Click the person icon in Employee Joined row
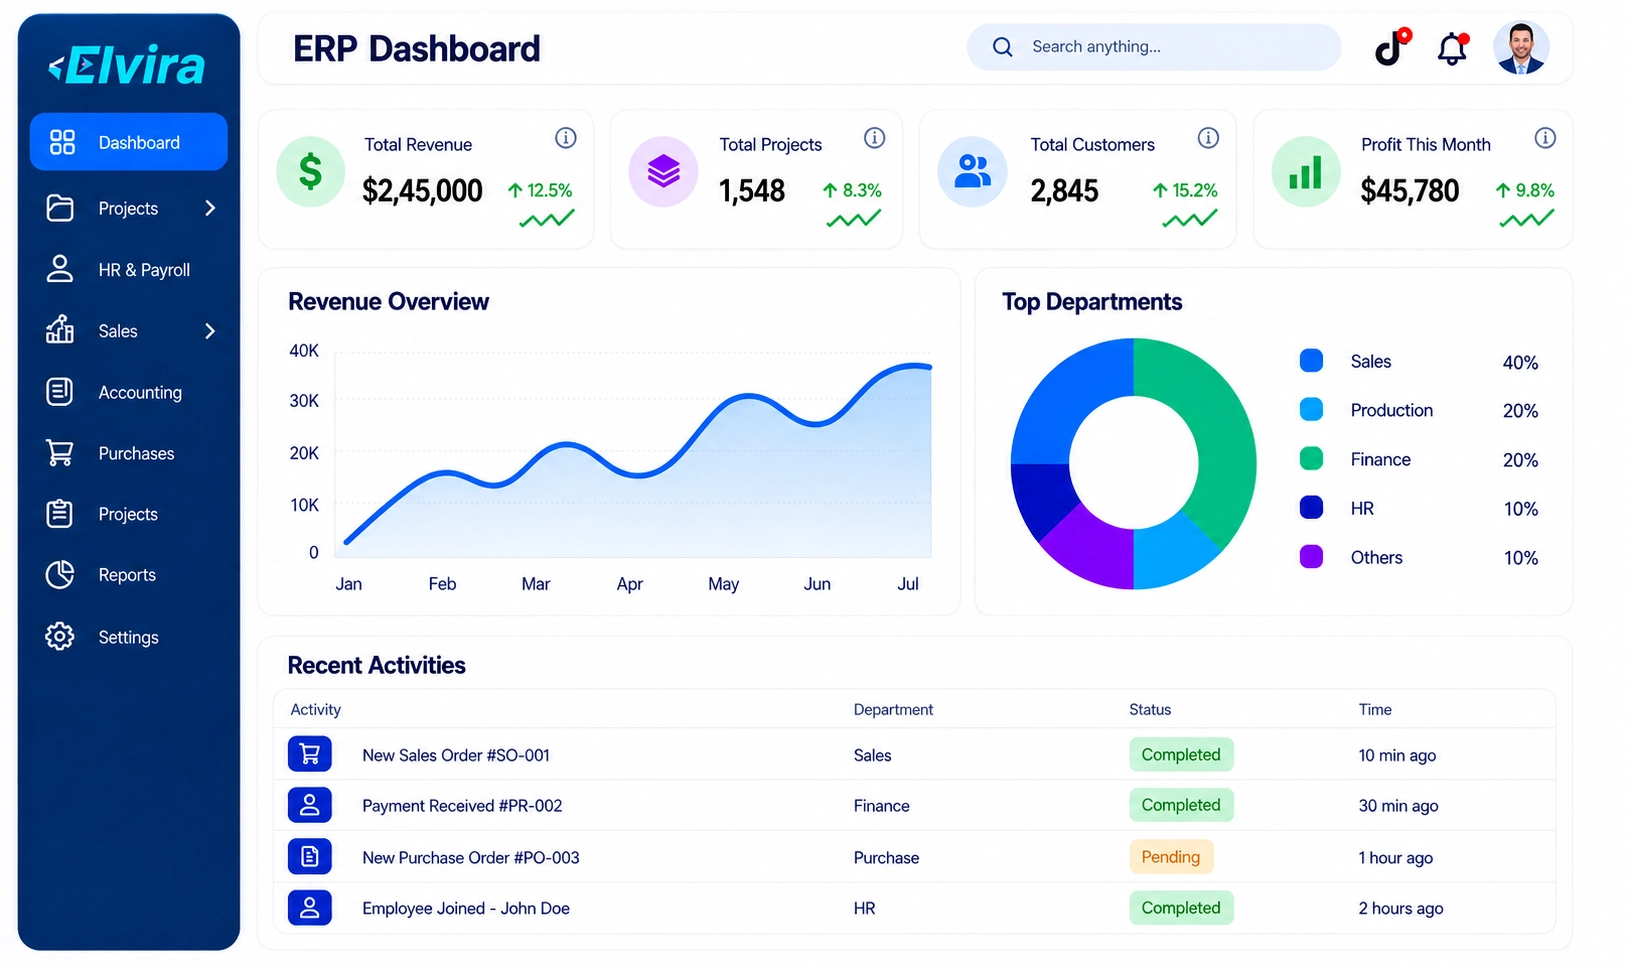 pyautogui.click(x=310, y=908)
